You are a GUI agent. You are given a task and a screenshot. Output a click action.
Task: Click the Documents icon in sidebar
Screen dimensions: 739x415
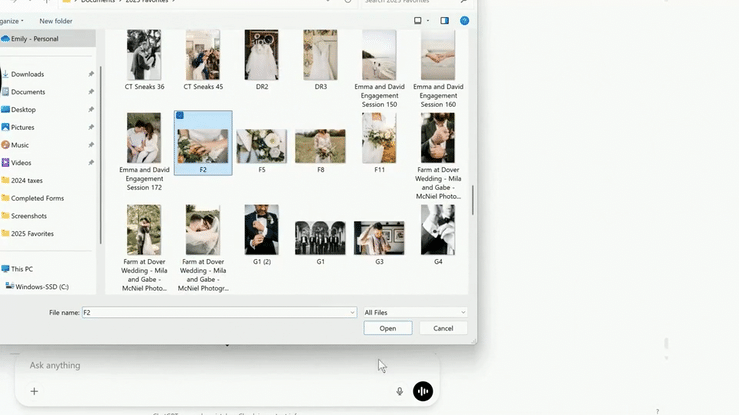coord(5,92)
